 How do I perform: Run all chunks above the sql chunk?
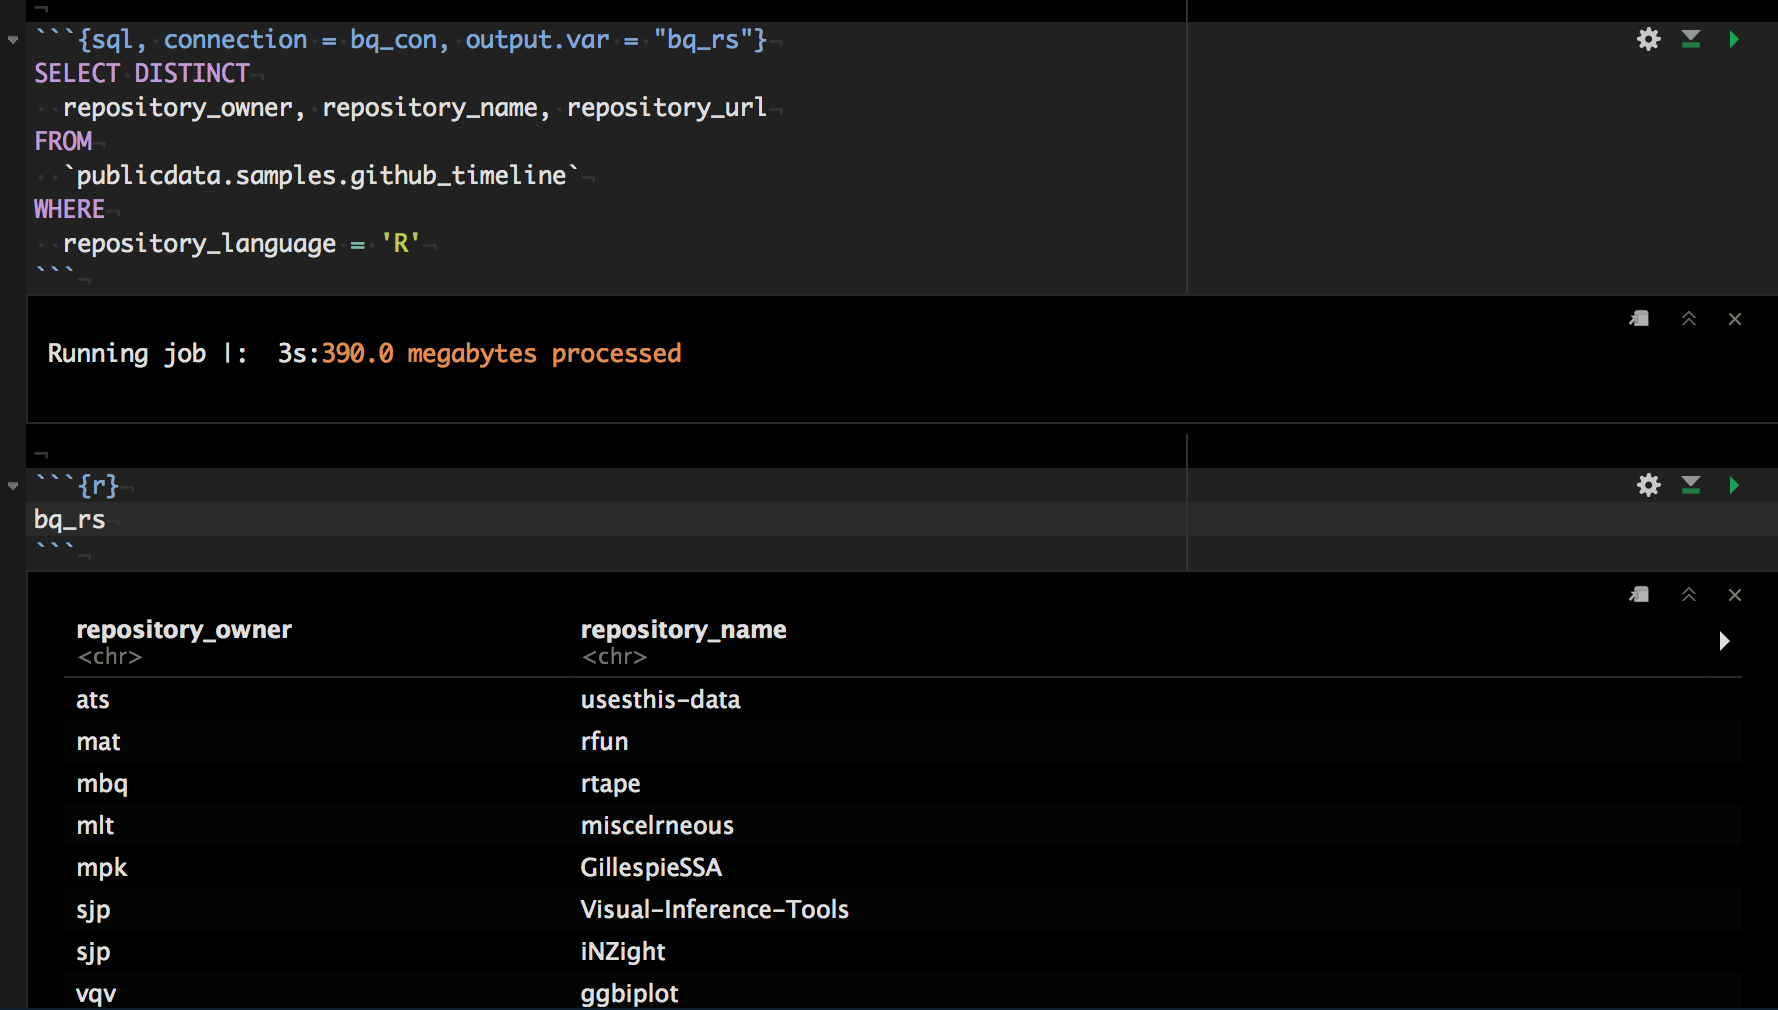1691,39
